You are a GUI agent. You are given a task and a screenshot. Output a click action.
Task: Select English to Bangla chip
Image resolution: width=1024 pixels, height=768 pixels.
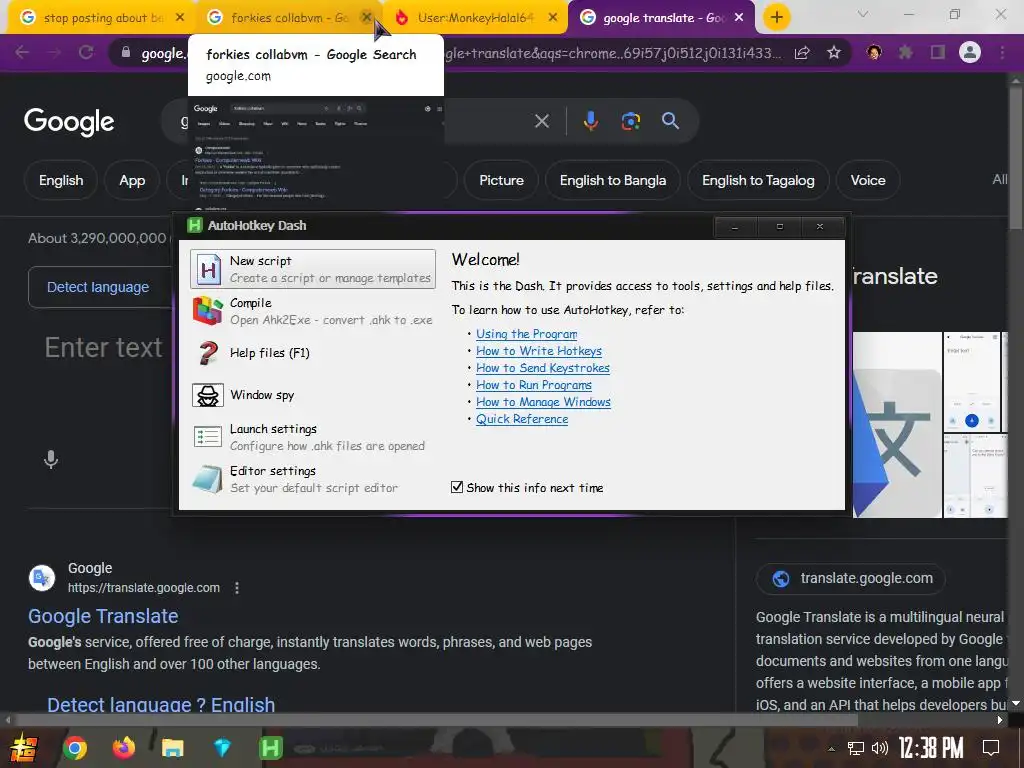tap(613, 180)
